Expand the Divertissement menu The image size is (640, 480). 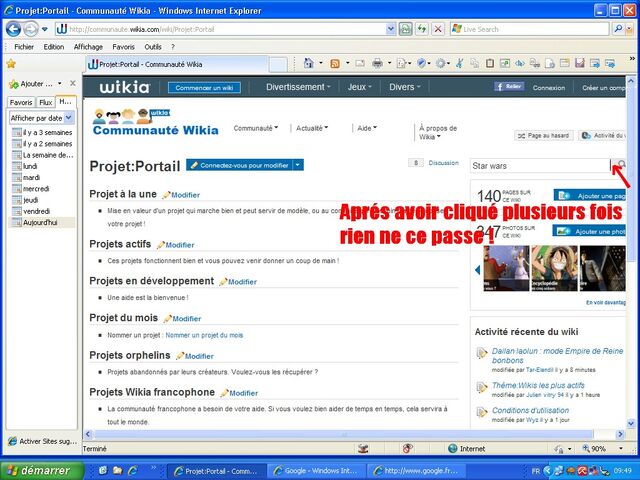[298, 87]
